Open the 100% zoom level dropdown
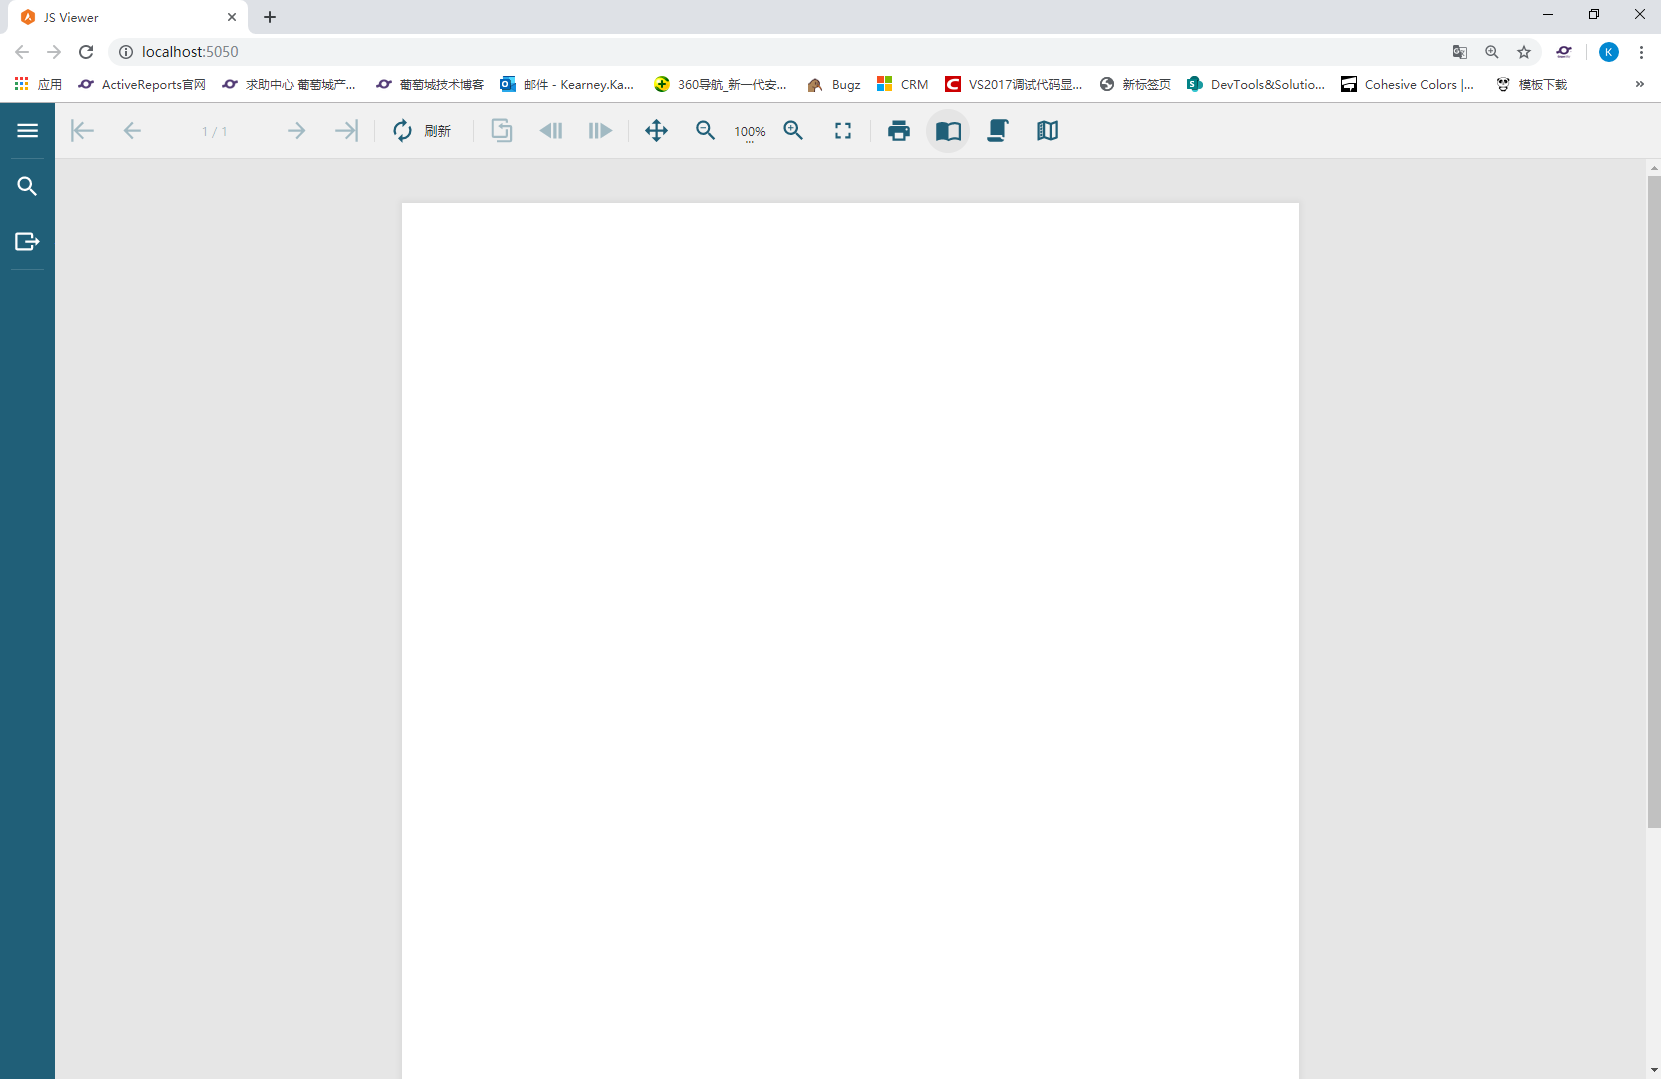The image size is (1661, 1079). tap(750, 132)
